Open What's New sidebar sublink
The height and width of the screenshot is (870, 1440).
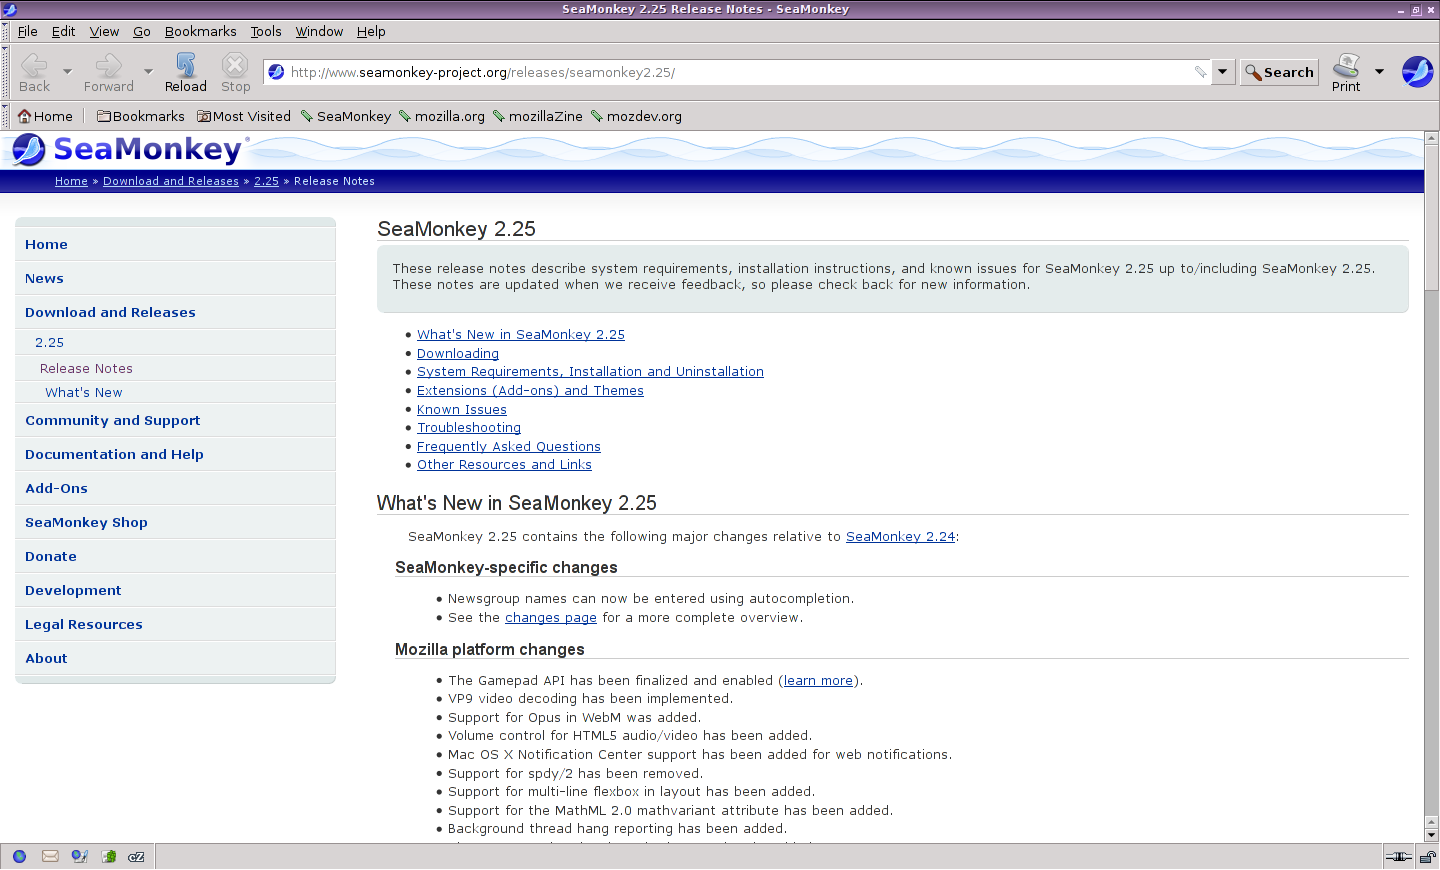pyautogui.click(x=84, y=392)
